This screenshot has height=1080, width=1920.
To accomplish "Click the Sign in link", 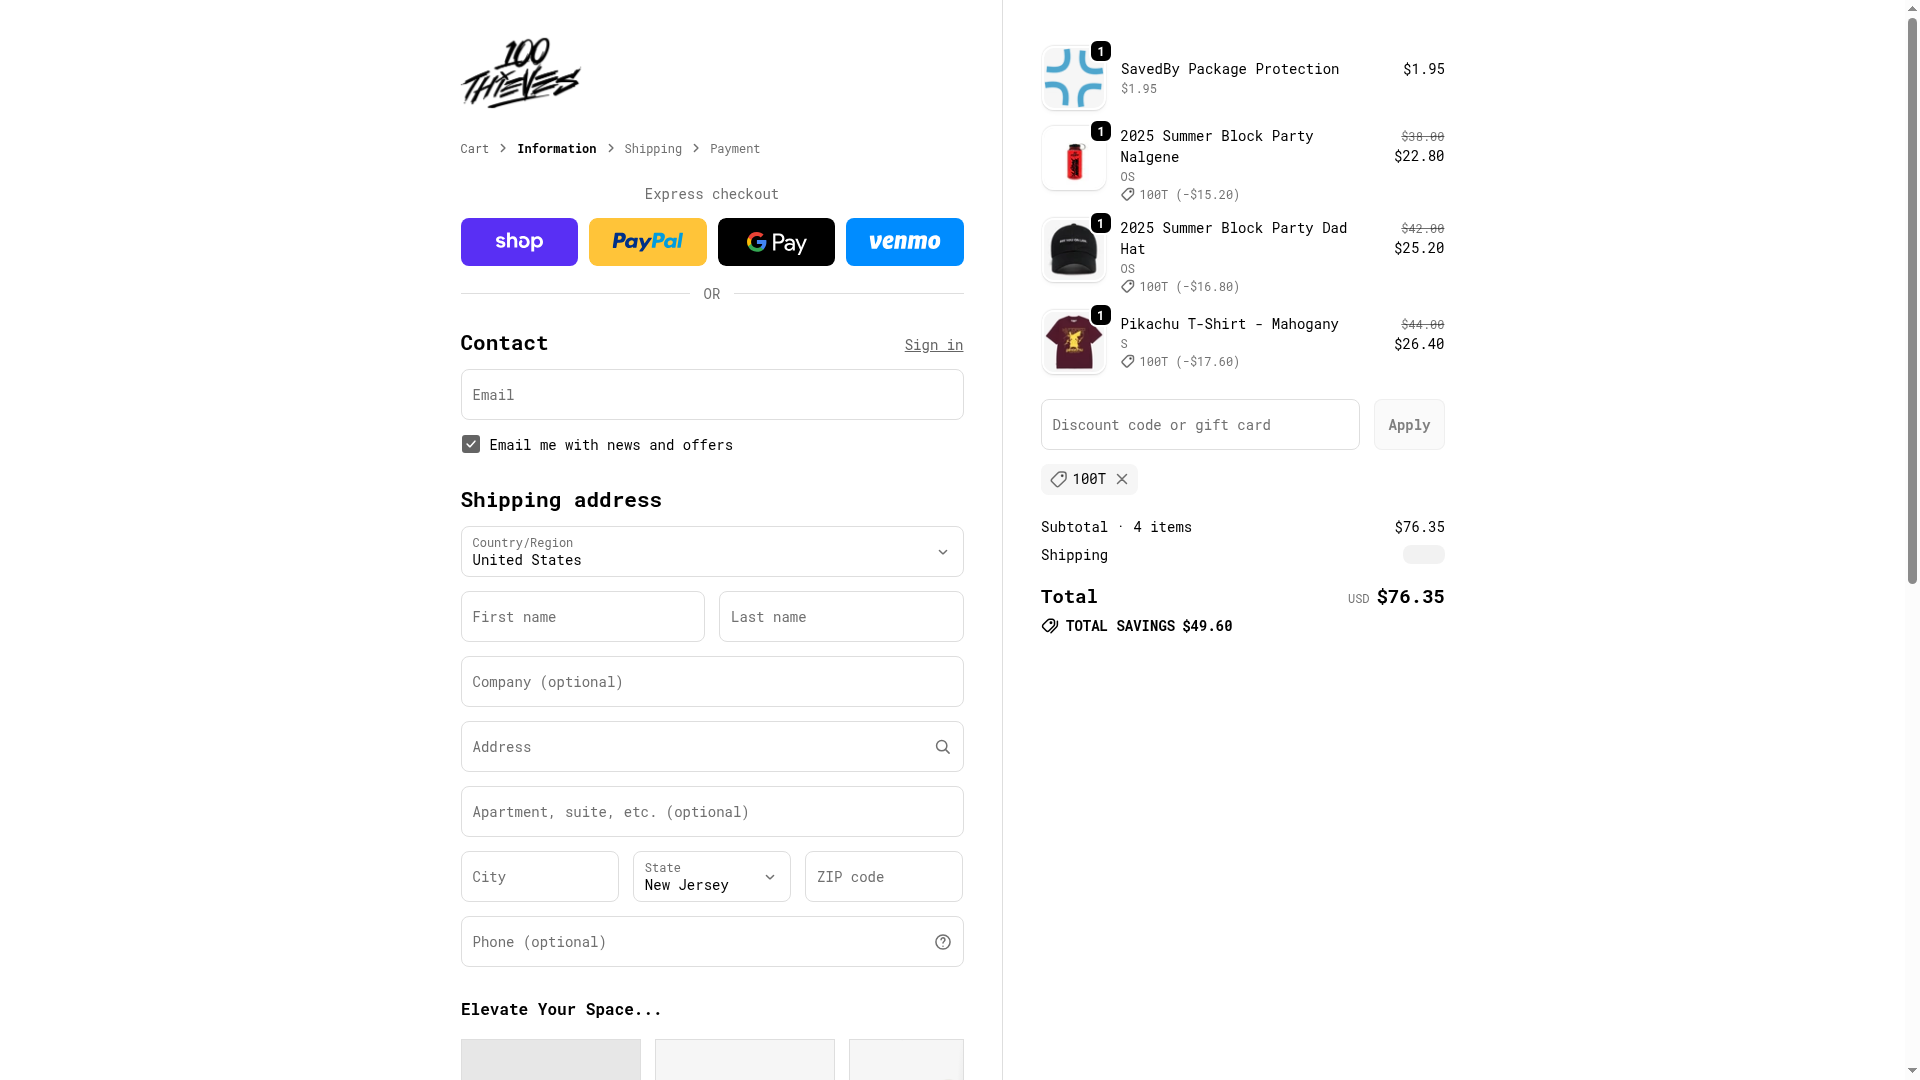I will pyautogui.click(x=934, y=345).
